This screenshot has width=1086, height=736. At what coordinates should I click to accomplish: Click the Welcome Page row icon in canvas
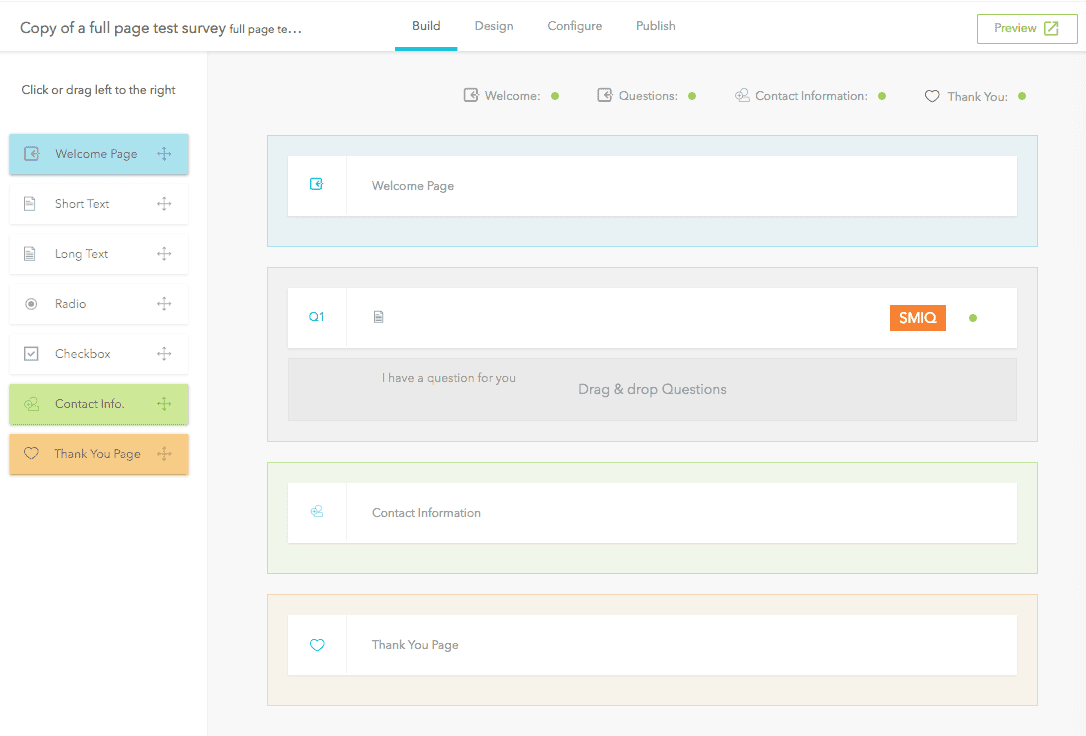pos(317,184)
